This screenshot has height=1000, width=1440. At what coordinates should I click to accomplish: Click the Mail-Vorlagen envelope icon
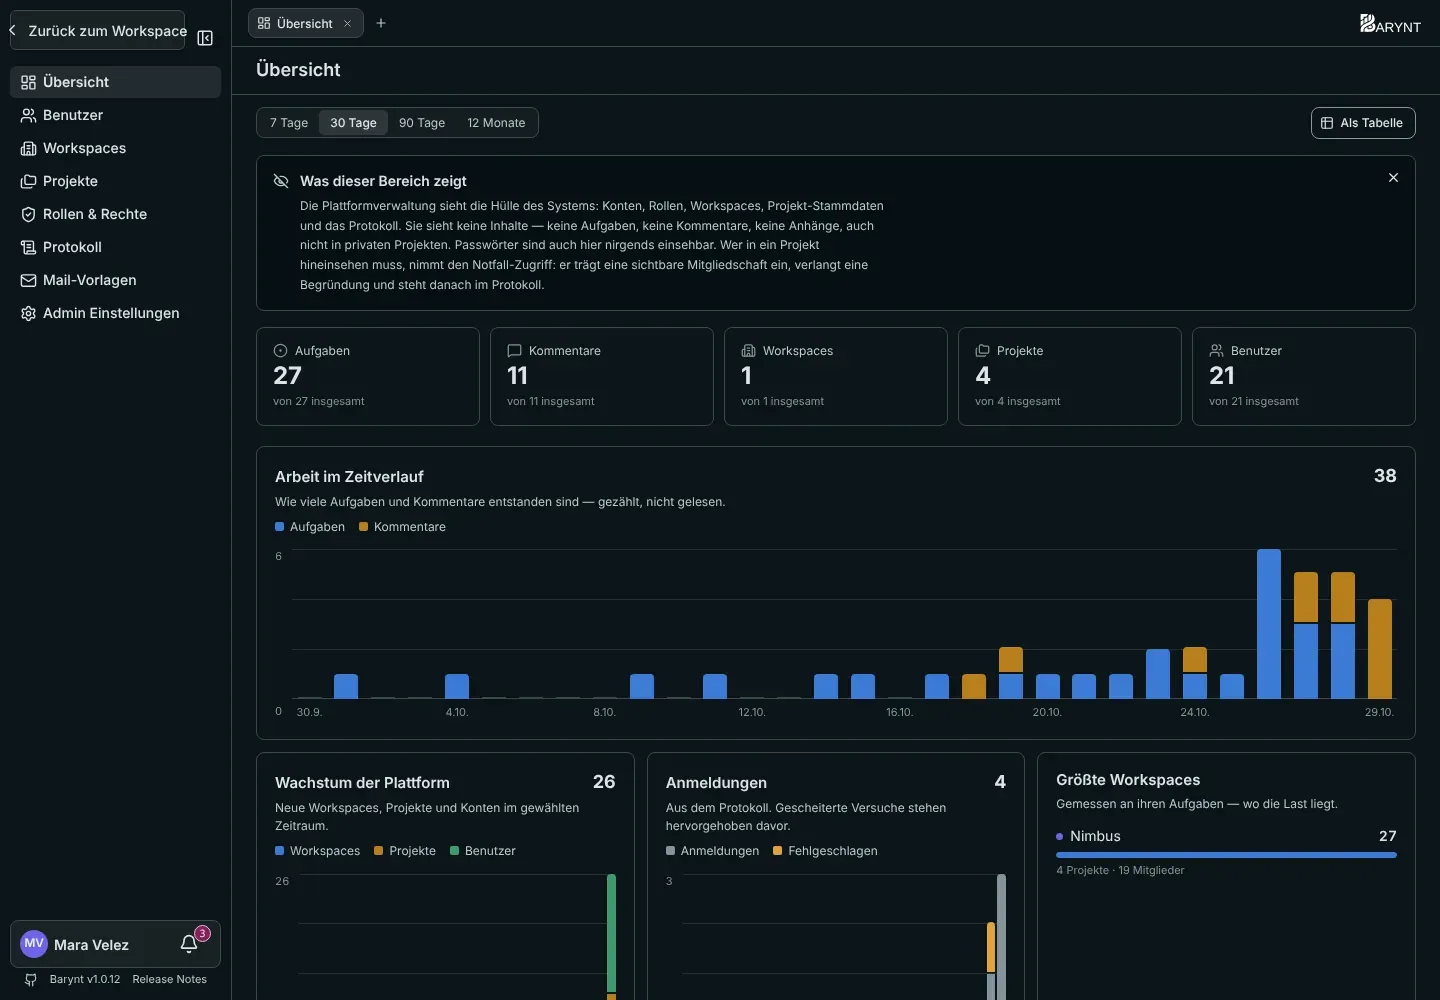(x=29, y=280)
